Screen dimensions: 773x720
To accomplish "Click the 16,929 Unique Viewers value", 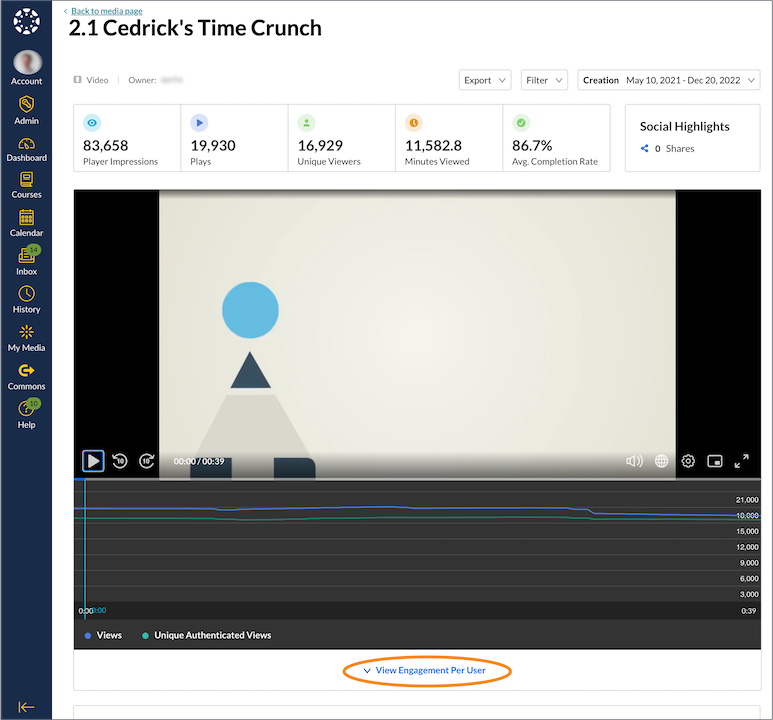I will coord(320,145).
